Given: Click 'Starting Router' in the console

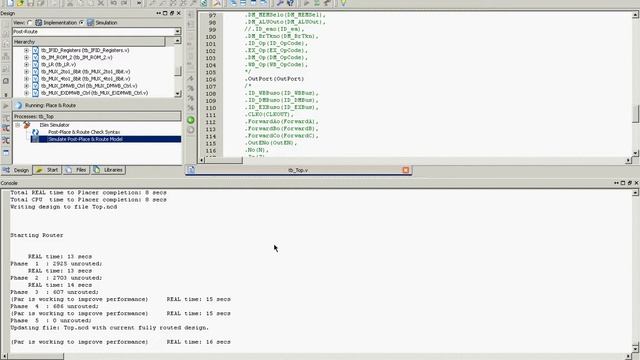Looking at the screenshot, I should (x=37, y=235).
